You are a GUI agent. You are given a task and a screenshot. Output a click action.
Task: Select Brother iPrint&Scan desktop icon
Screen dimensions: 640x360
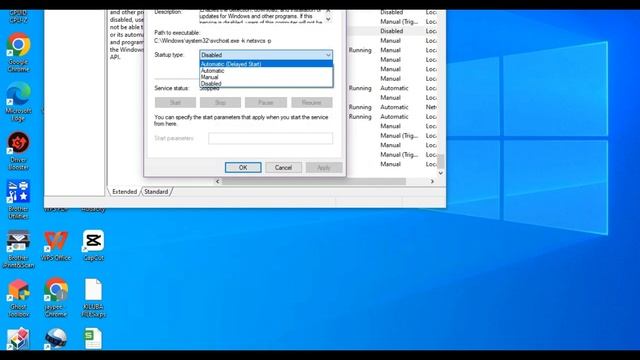point(18,249)
